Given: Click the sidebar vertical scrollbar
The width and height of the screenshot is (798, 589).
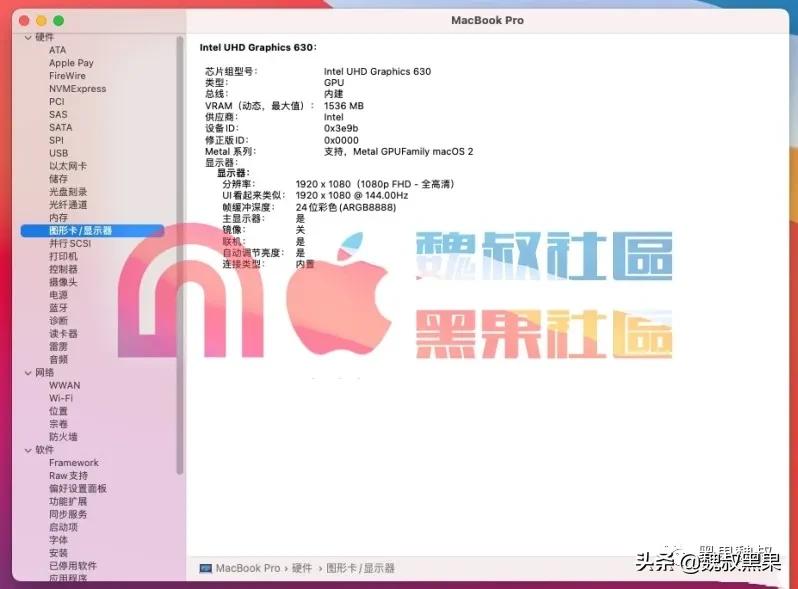Looking at the screenshot, I should 179,255.
